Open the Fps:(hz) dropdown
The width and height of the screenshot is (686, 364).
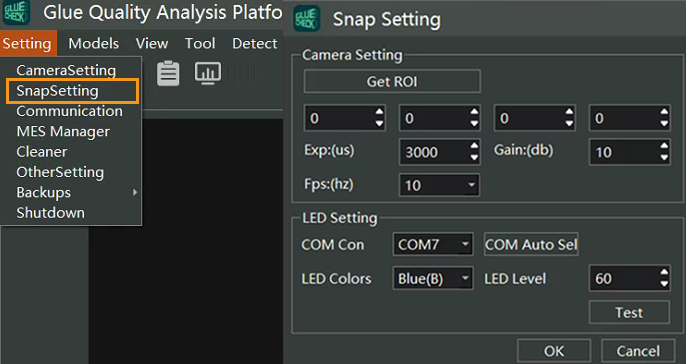pos(439,185)
